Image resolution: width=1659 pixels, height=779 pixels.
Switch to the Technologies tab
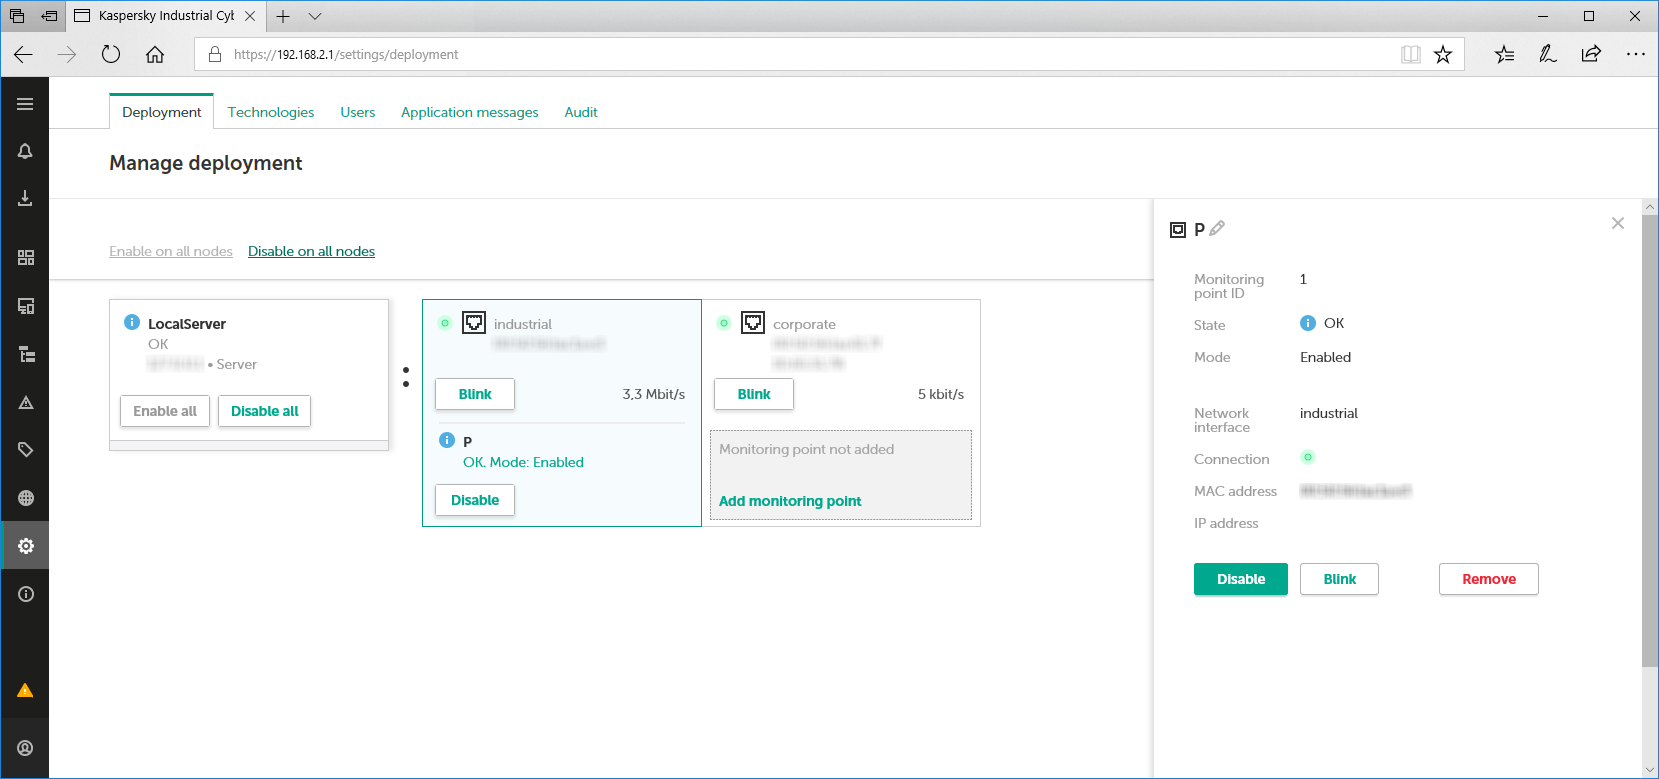pyautogui.click(x=270, y=112)
